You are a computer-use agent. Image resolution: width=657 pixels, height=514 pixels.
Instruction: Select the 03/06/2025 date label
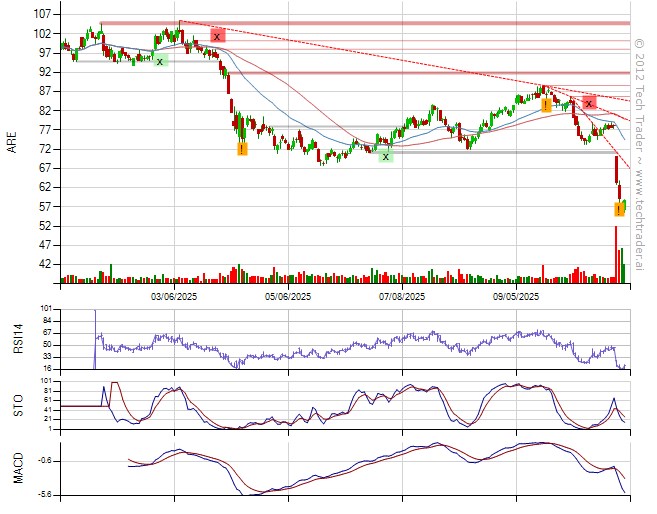click(175, 296)
